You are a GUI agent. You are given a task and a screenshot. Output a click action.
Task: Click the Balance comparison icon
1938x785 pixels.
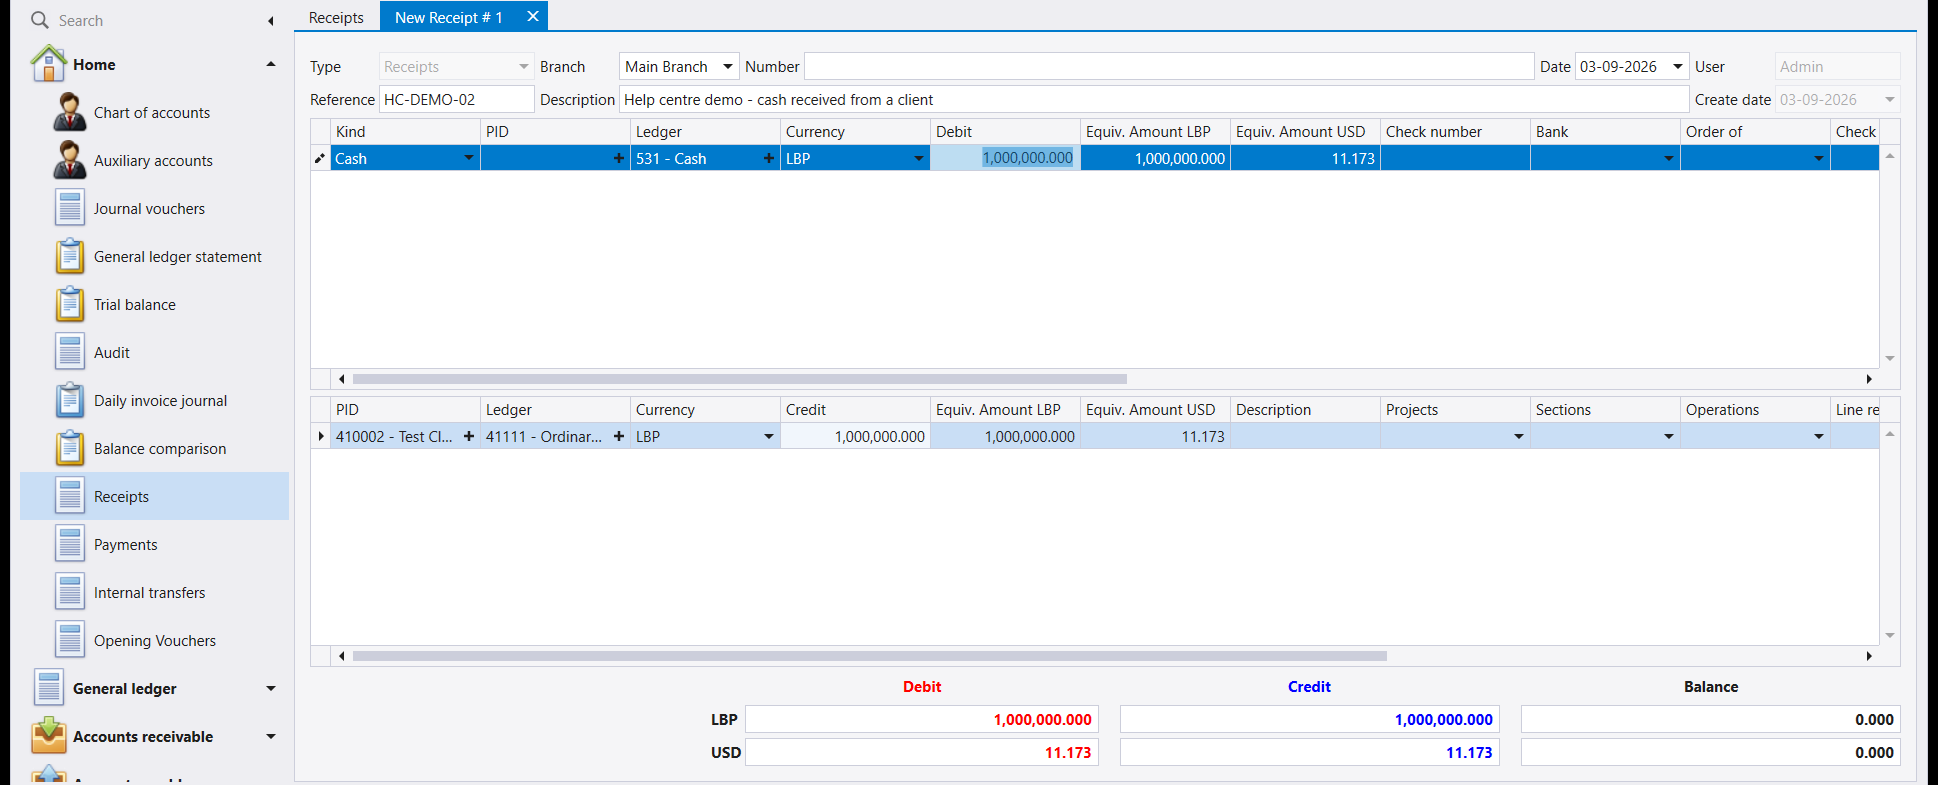click(x=70, y=448)
